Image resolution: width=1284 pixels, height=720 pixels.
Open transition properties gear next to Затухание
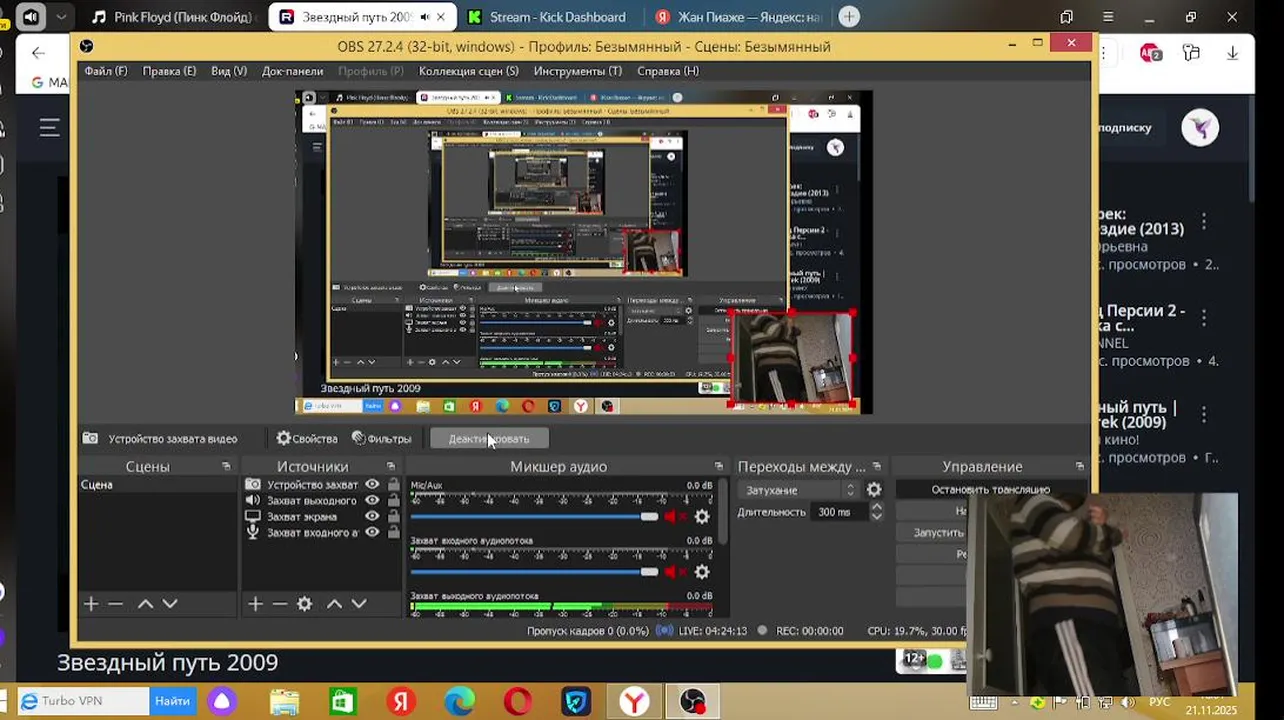[x=874, y=490]
